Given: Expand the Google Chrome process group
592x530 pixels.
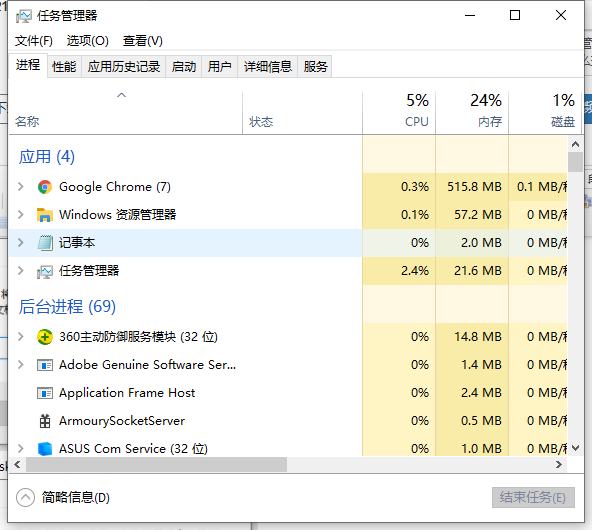Looking at the screenshot, I should [21, 186].
